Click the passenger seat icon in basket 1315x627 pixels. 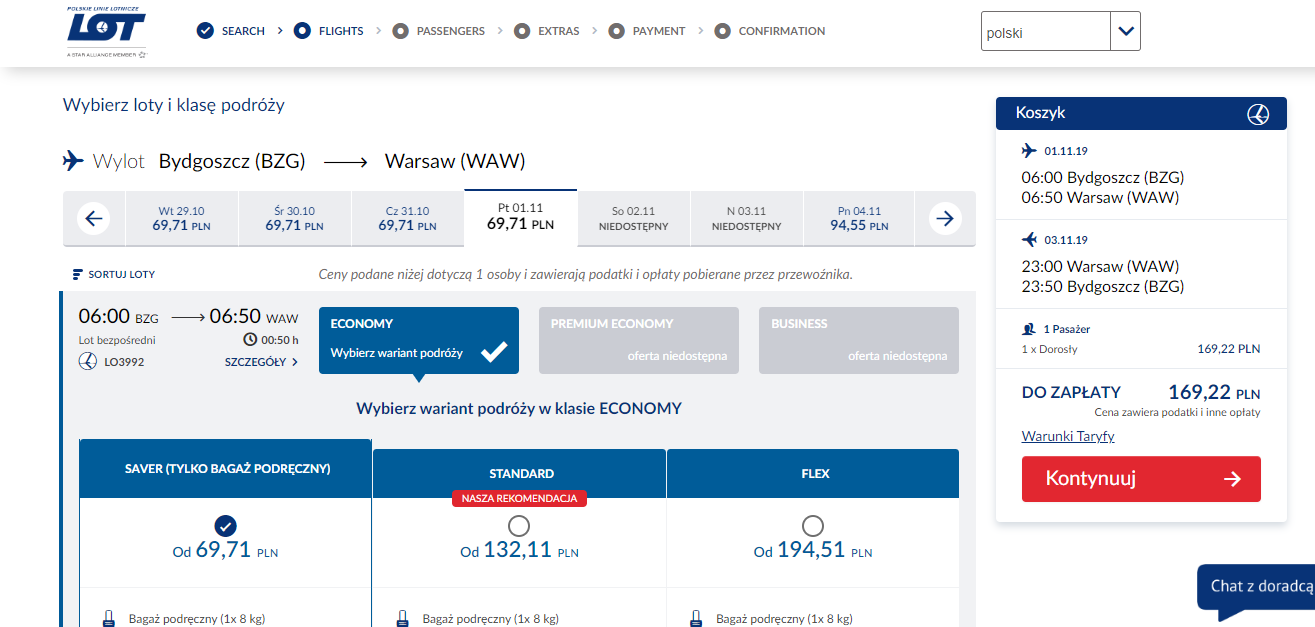pos(1029,328)
